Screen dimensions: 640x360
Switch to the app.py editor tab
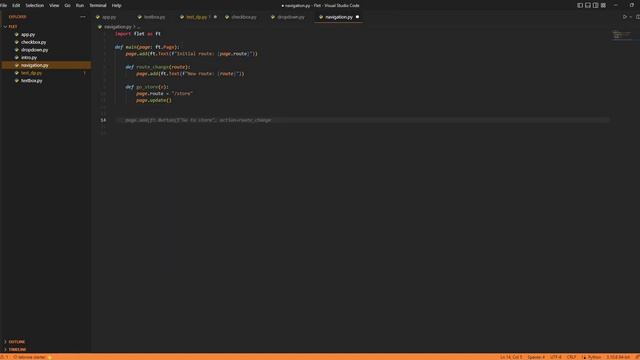109,17
